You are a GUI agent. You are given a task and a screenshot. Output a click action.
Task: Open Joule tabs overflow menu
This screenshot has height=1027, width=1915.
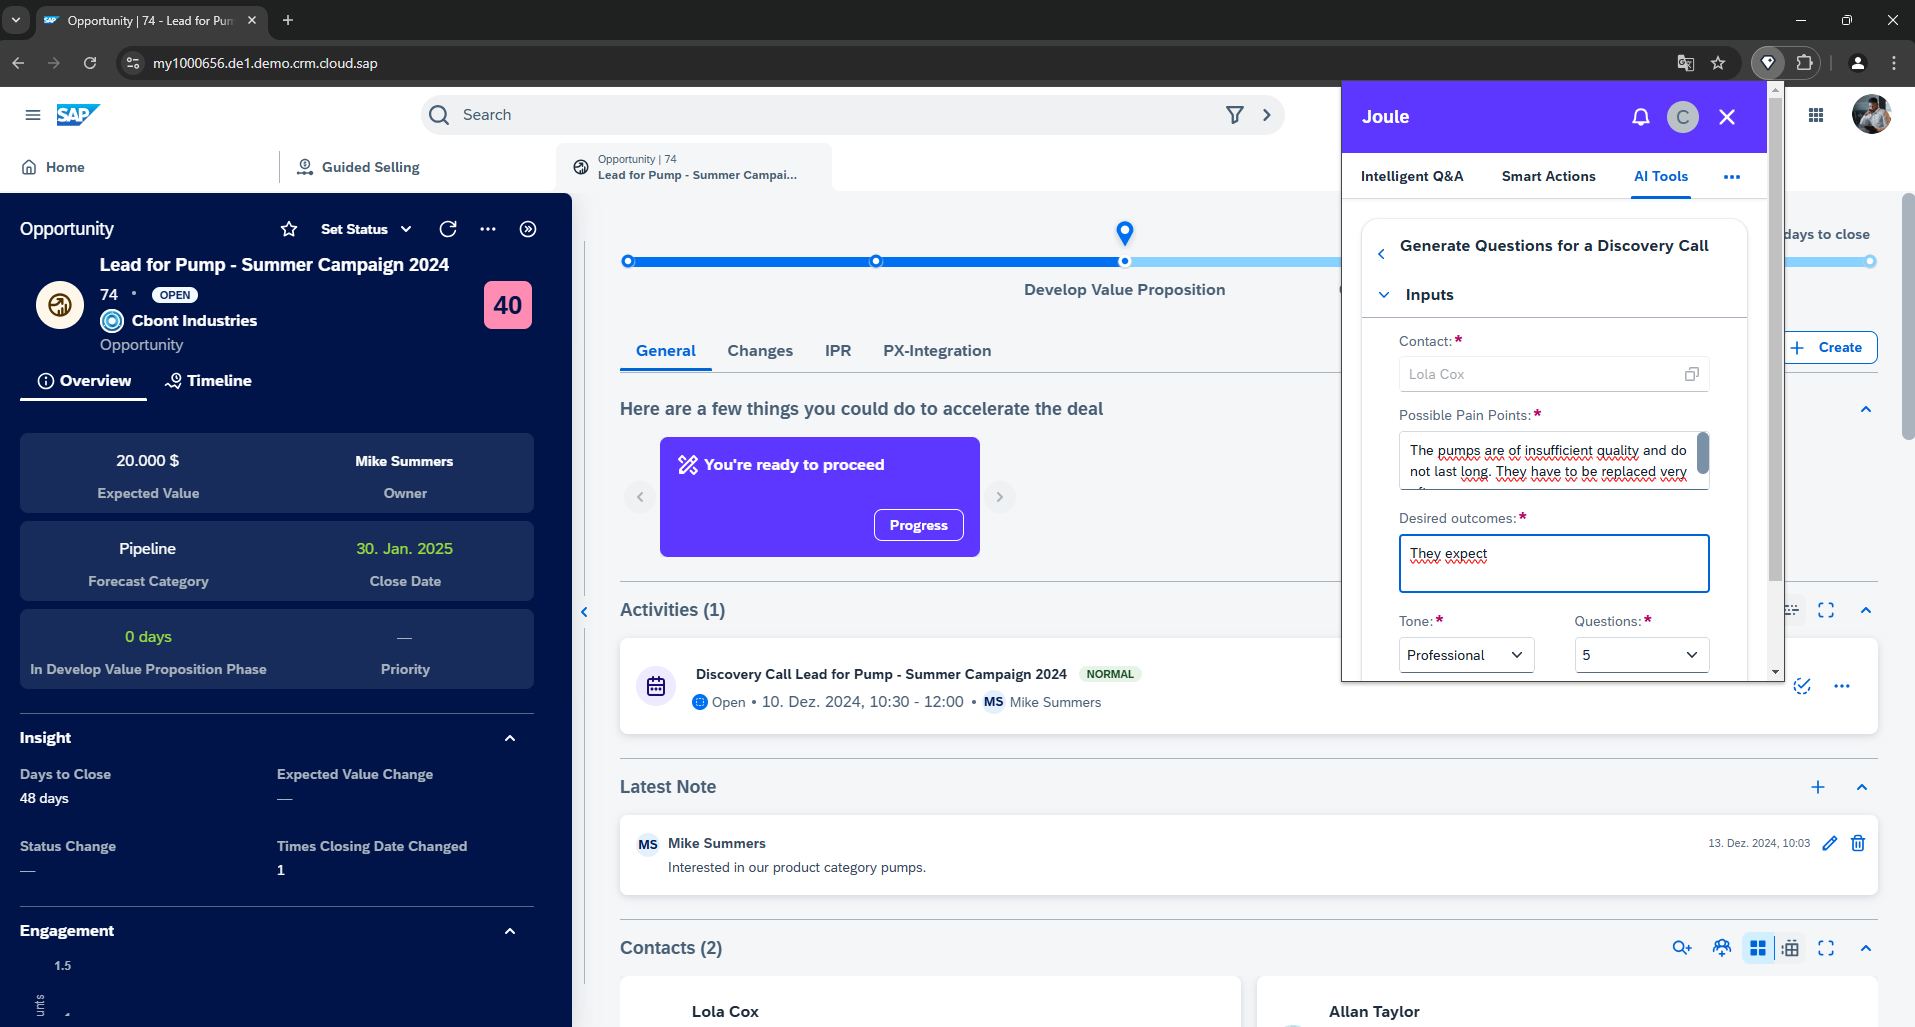pyautogui.click(x=1732, y=177)
